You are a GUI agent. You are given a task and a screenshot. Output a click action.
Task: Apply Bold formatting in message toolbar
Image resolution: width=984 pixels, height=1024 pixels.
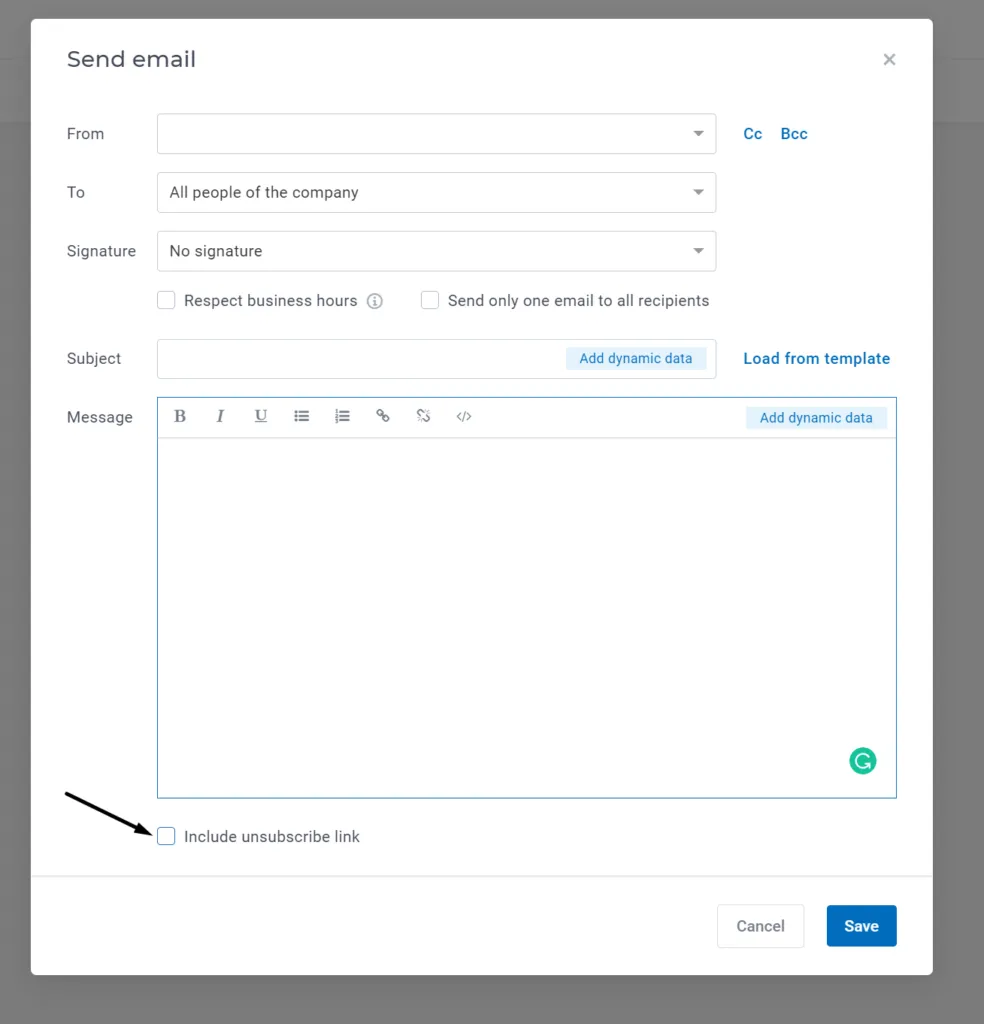[180, 416]
